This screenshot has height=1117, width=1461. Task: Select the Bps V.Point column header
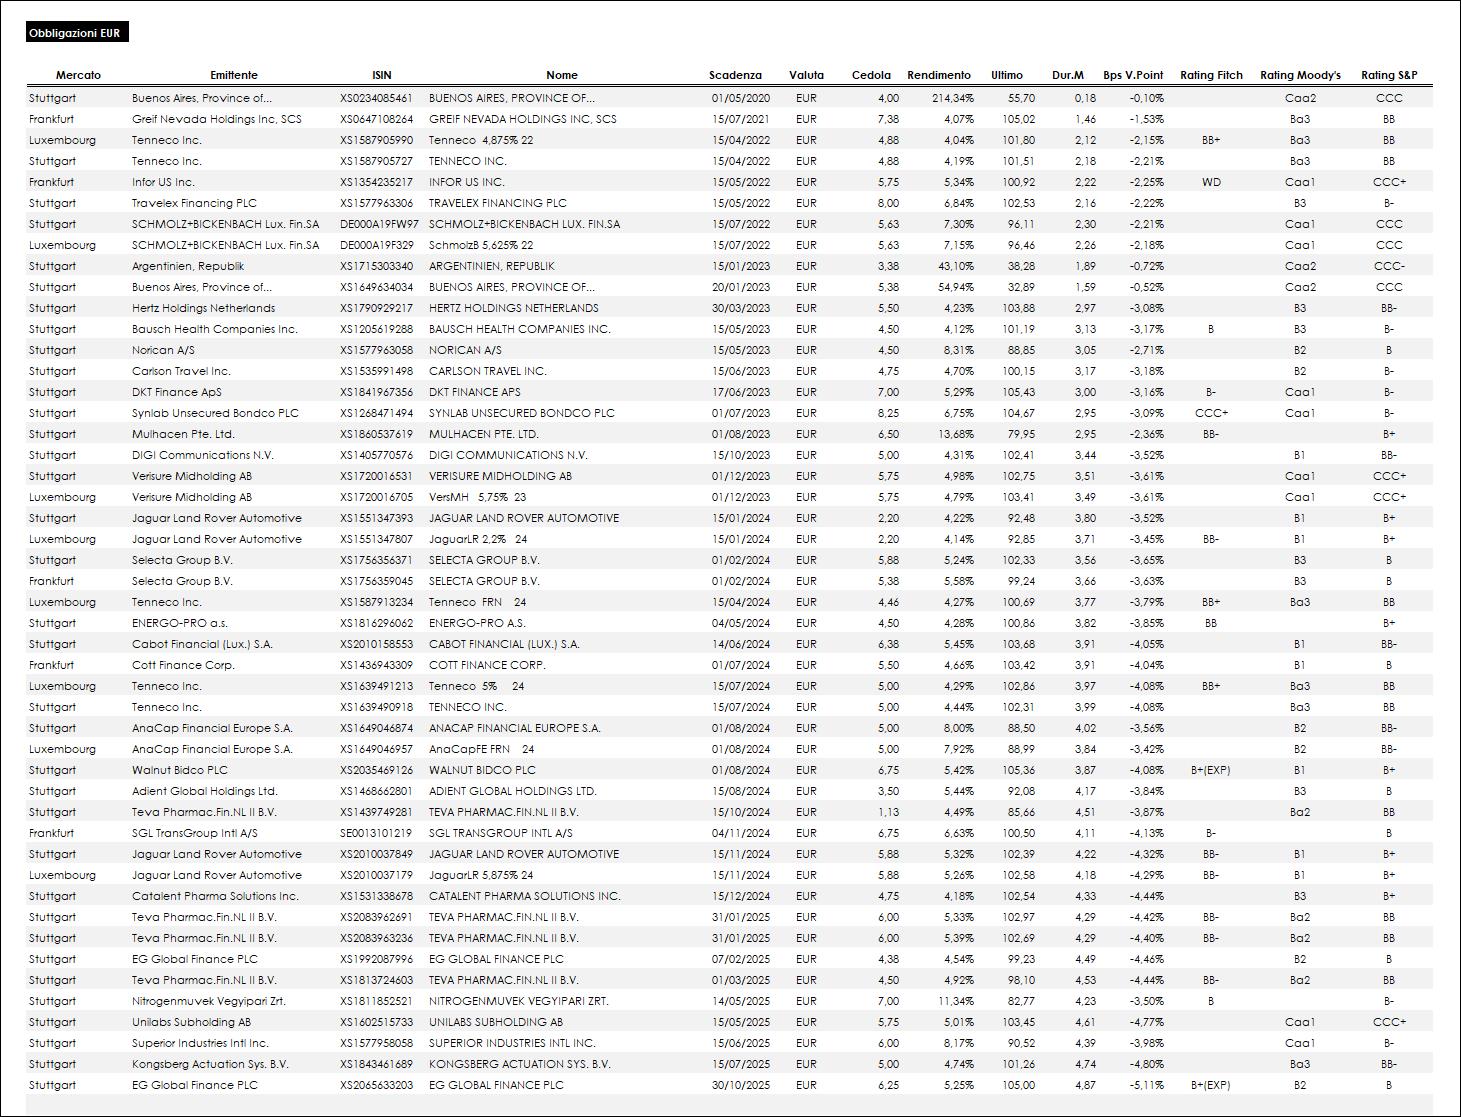[x=1133, y=75]
